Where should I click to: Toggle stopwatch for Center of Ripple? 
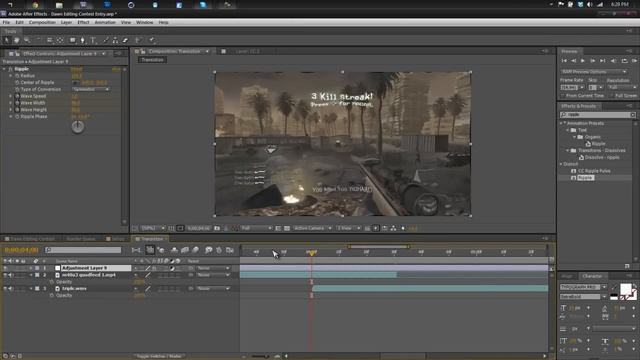click(17, 82)
